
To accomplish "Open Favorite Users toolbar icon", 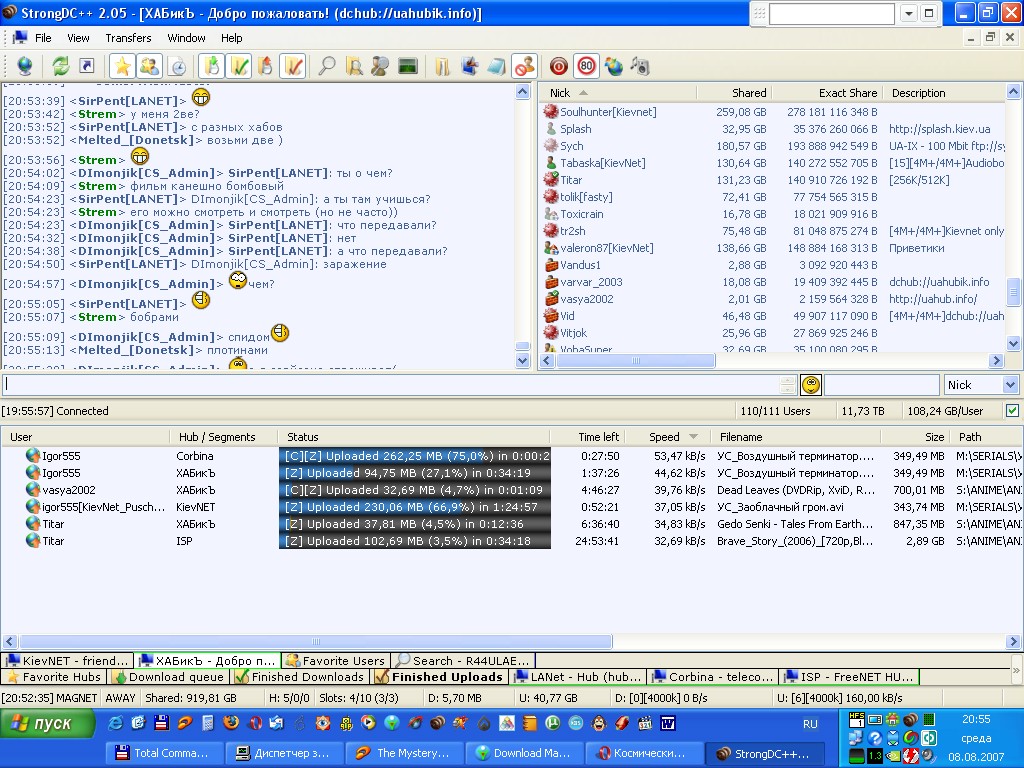I will tap(150, 66).
